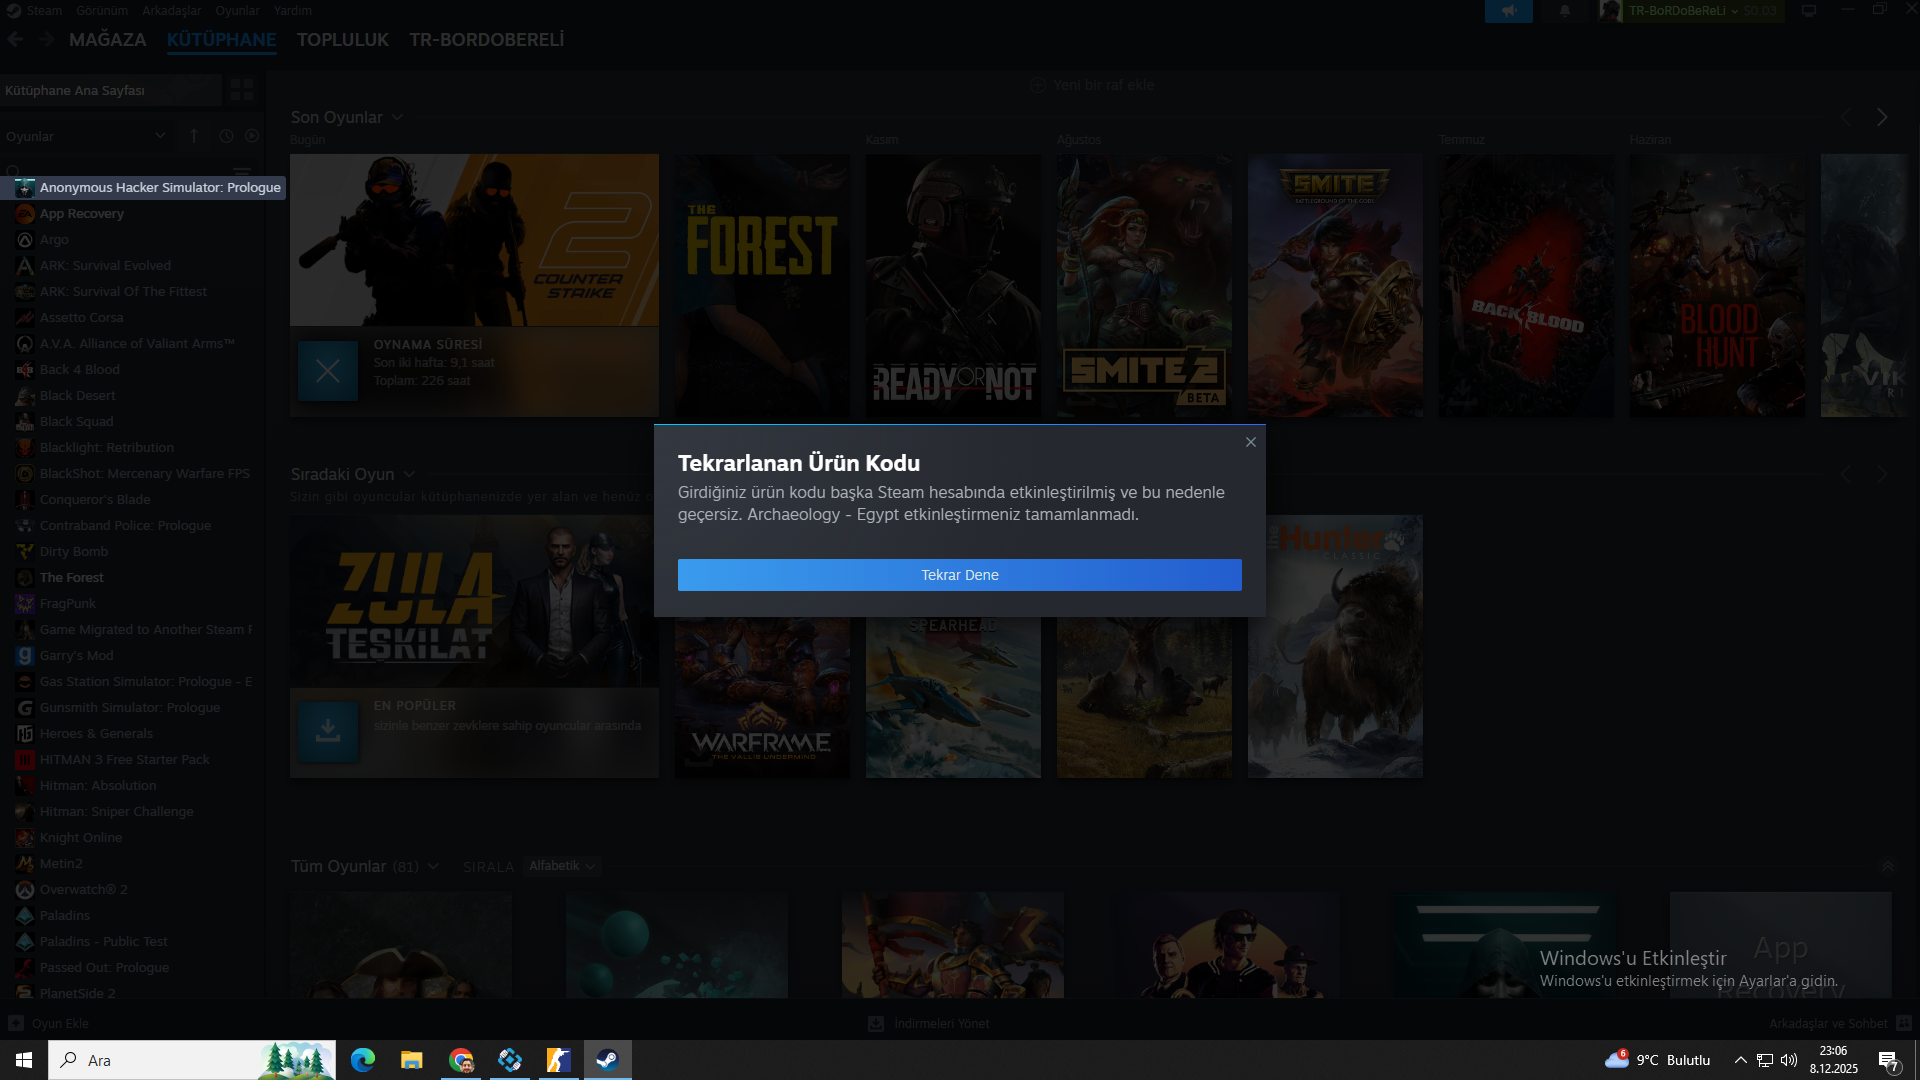The width and height of the screenshot is (1920, 1080).
Task: Download Zula with the install icon
Action: (328, 732)
